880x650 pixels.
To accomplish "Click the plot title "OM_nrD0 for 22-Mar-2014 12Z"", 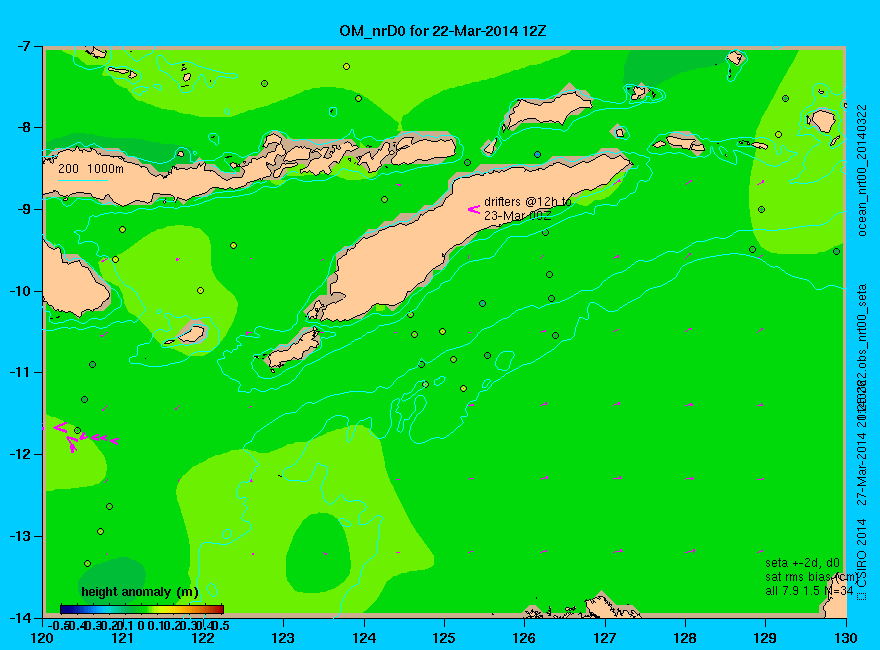I will [442, 31].
